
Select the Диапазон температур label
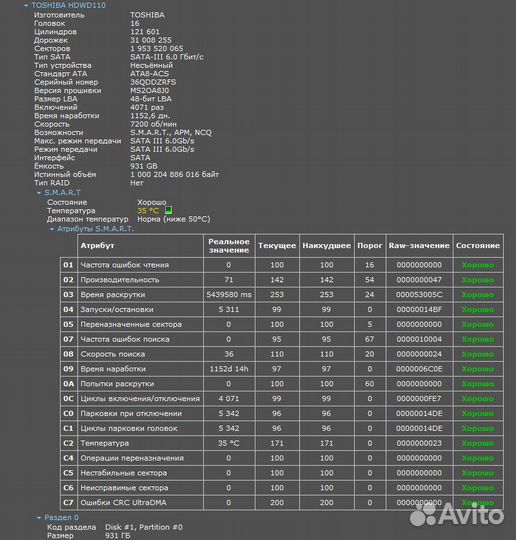pos(87,219)
